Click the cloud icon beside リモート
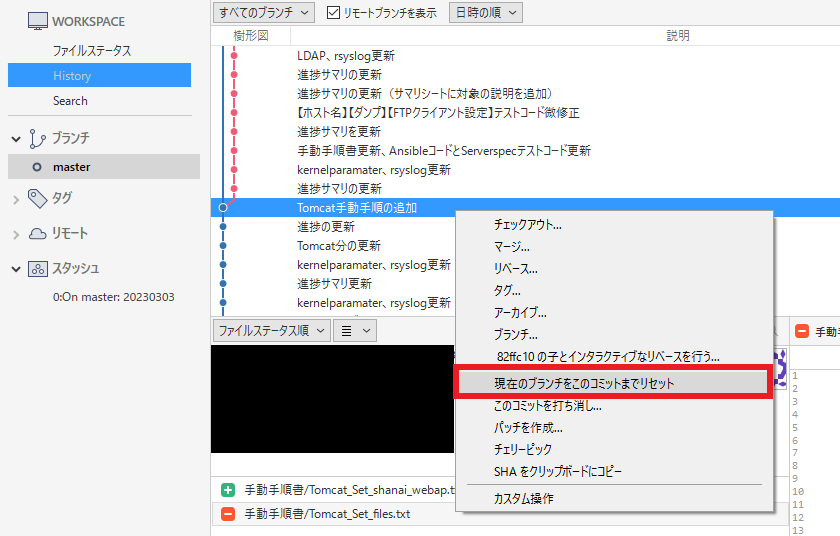The width and height of the screenshot is (840, 536). (x=38, y=233)
